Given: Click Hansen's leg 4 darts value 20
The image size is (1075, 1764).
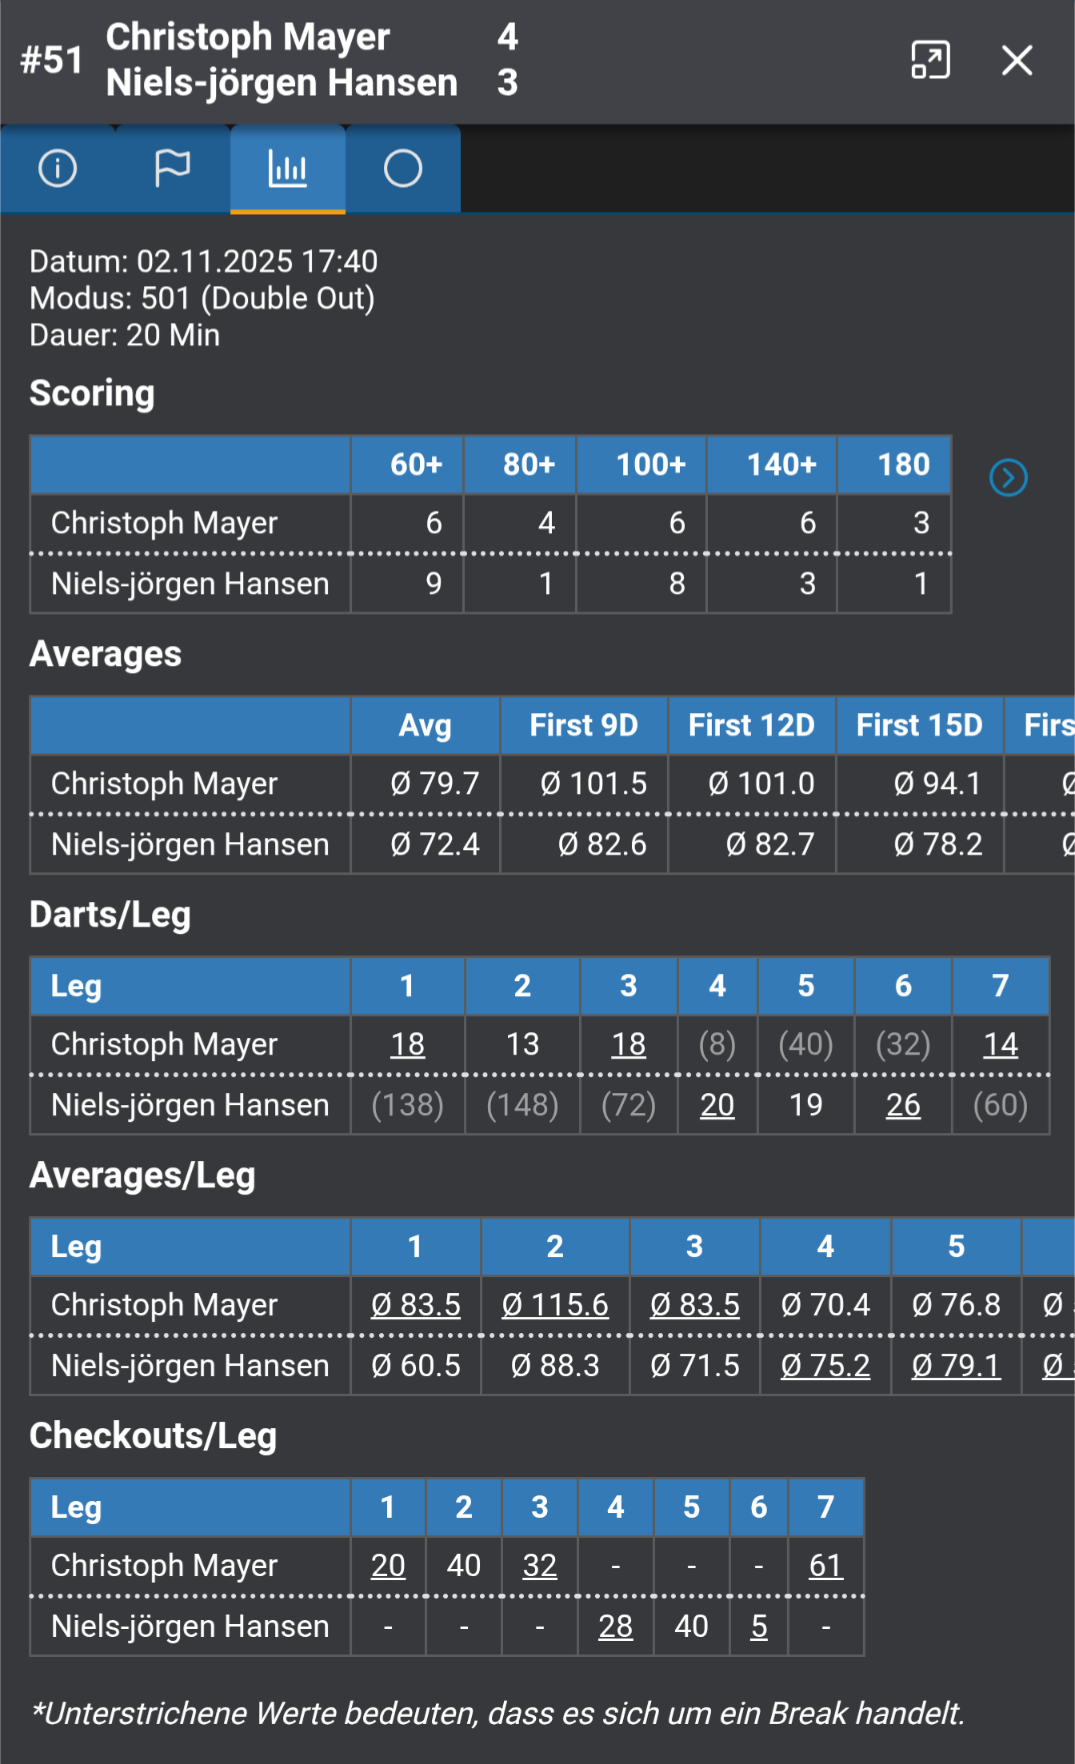Looking at the screenshot, I should [x=717, y=1105].
